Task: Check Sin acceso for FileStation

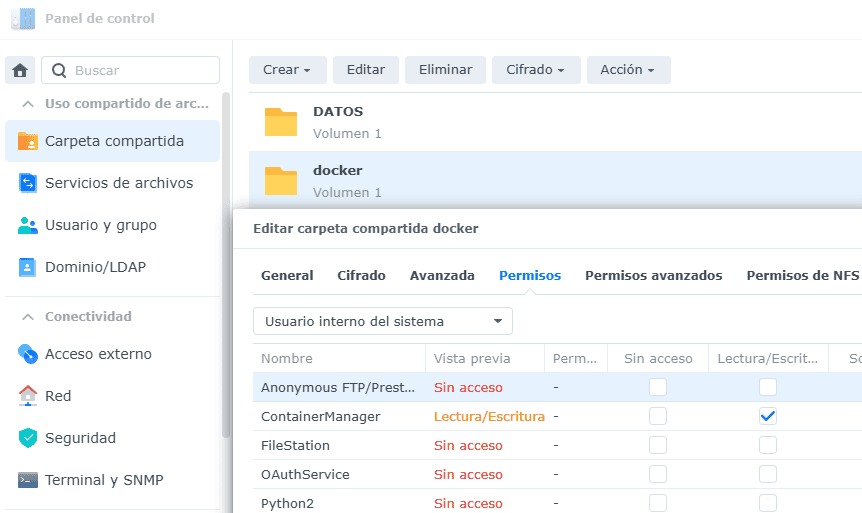Action: point(658,445)
